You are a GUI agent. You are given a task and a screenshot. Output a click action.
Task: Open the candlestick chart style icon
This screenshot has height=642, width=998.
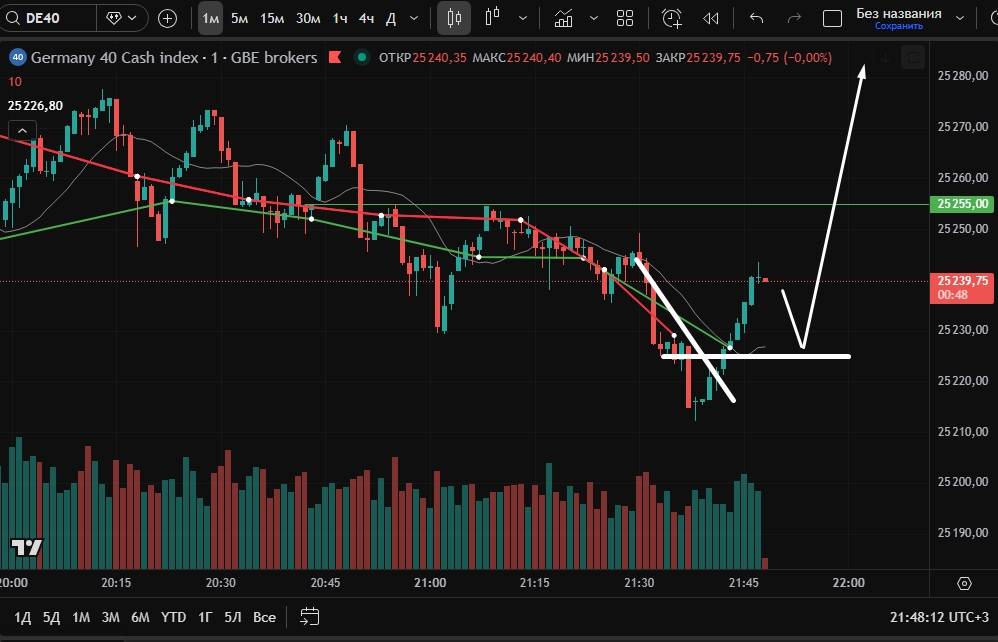tap(454, 18)
